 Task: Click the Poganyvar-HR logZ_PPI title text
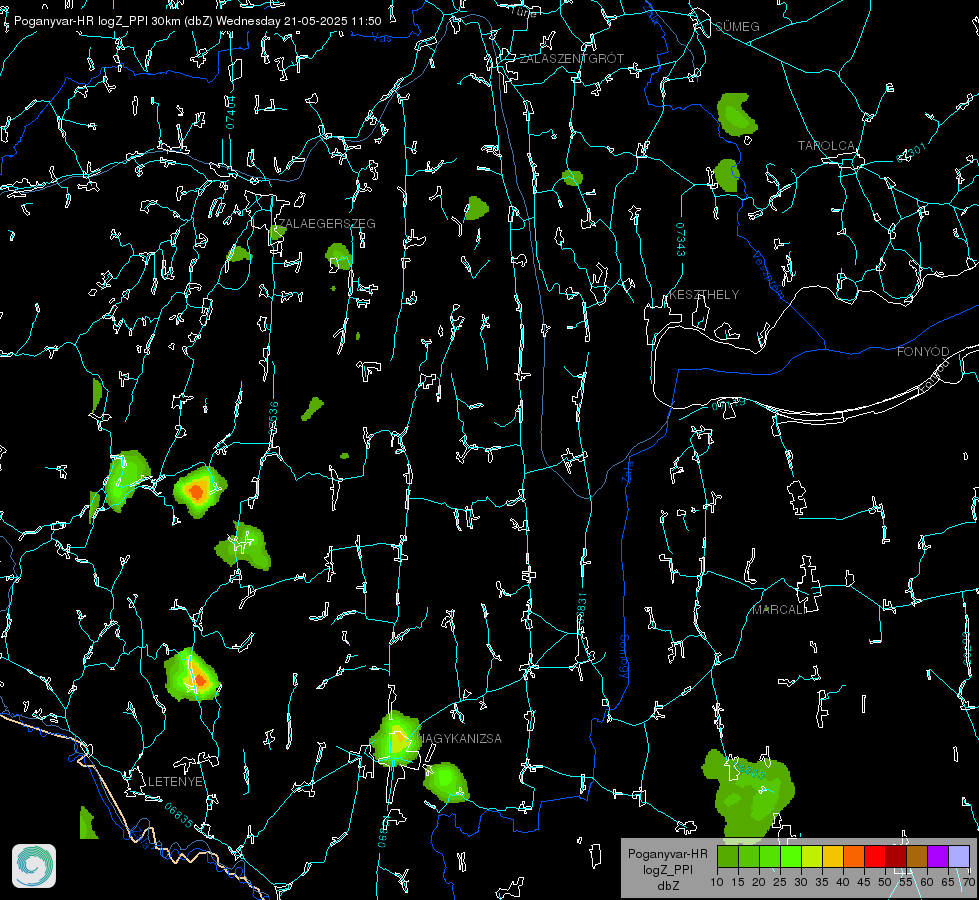(197, 21)
